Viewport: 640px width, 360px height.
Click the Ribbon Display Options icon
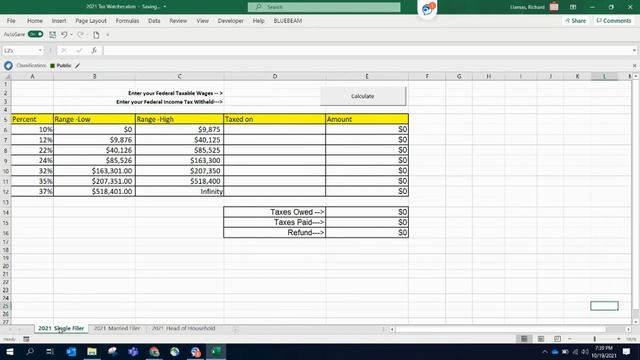(573, 7)
